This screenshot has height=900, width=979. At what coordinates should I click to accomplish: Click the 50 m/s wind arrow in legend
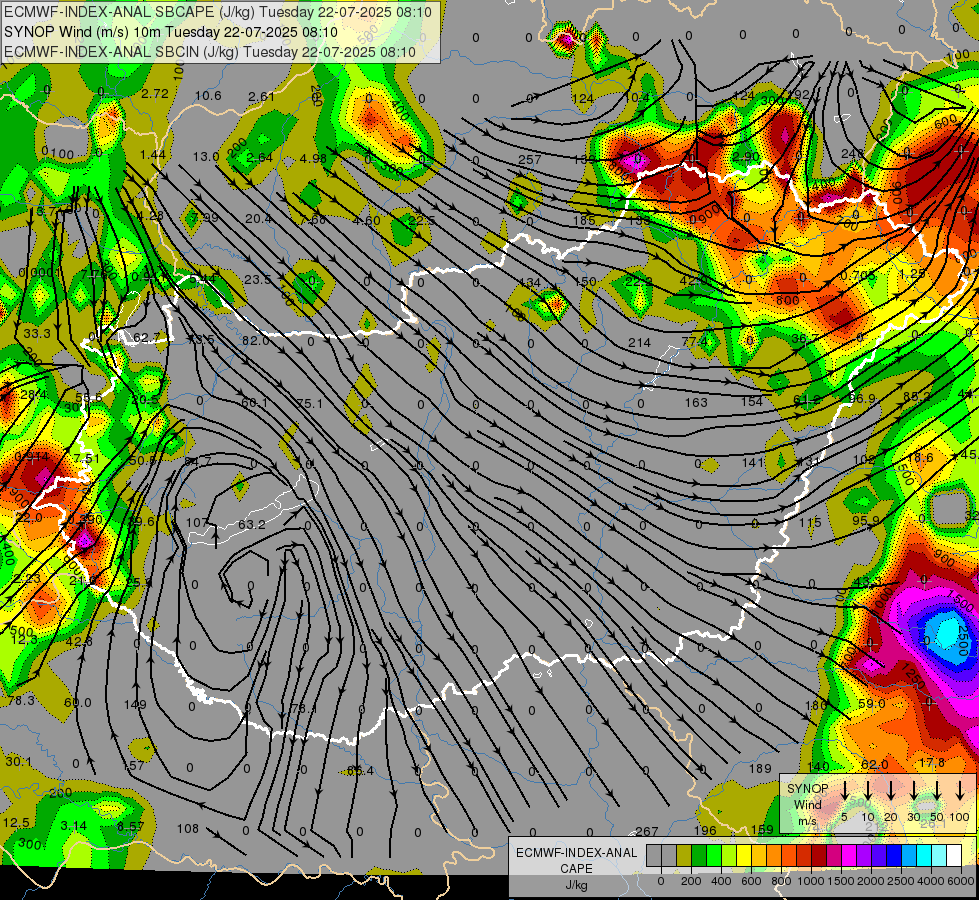point(937,789)
